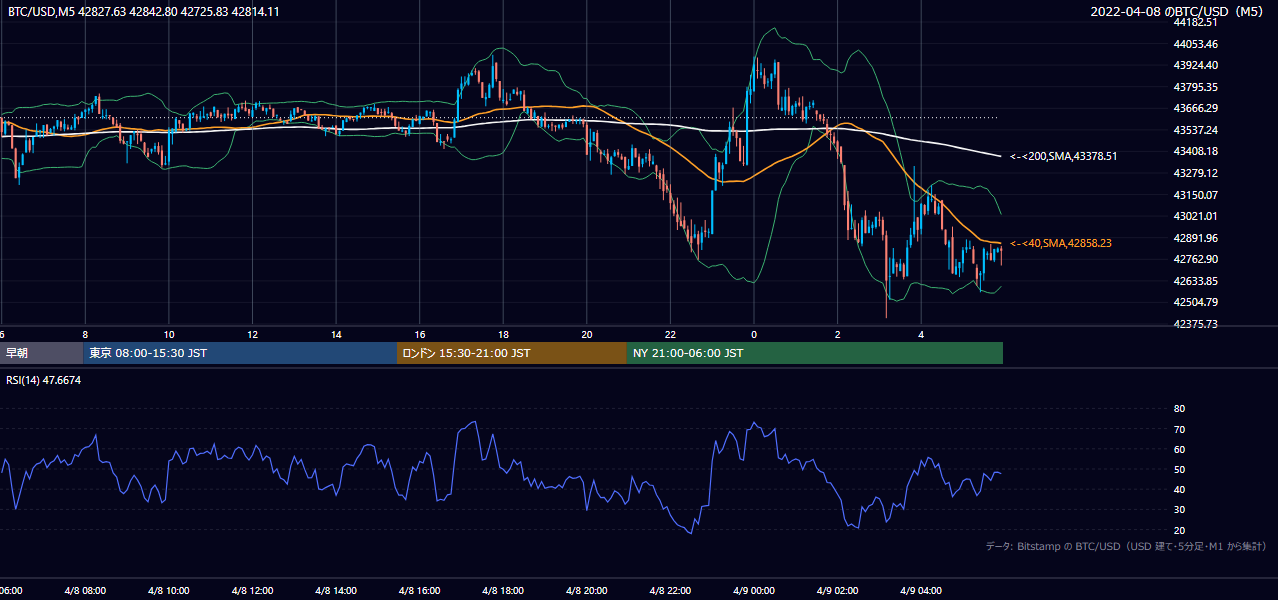The image size is (1278, 600).
Task: Click the 4/8 16:00 date axis label
Action: pyautogui.click(x=420, y=591)
